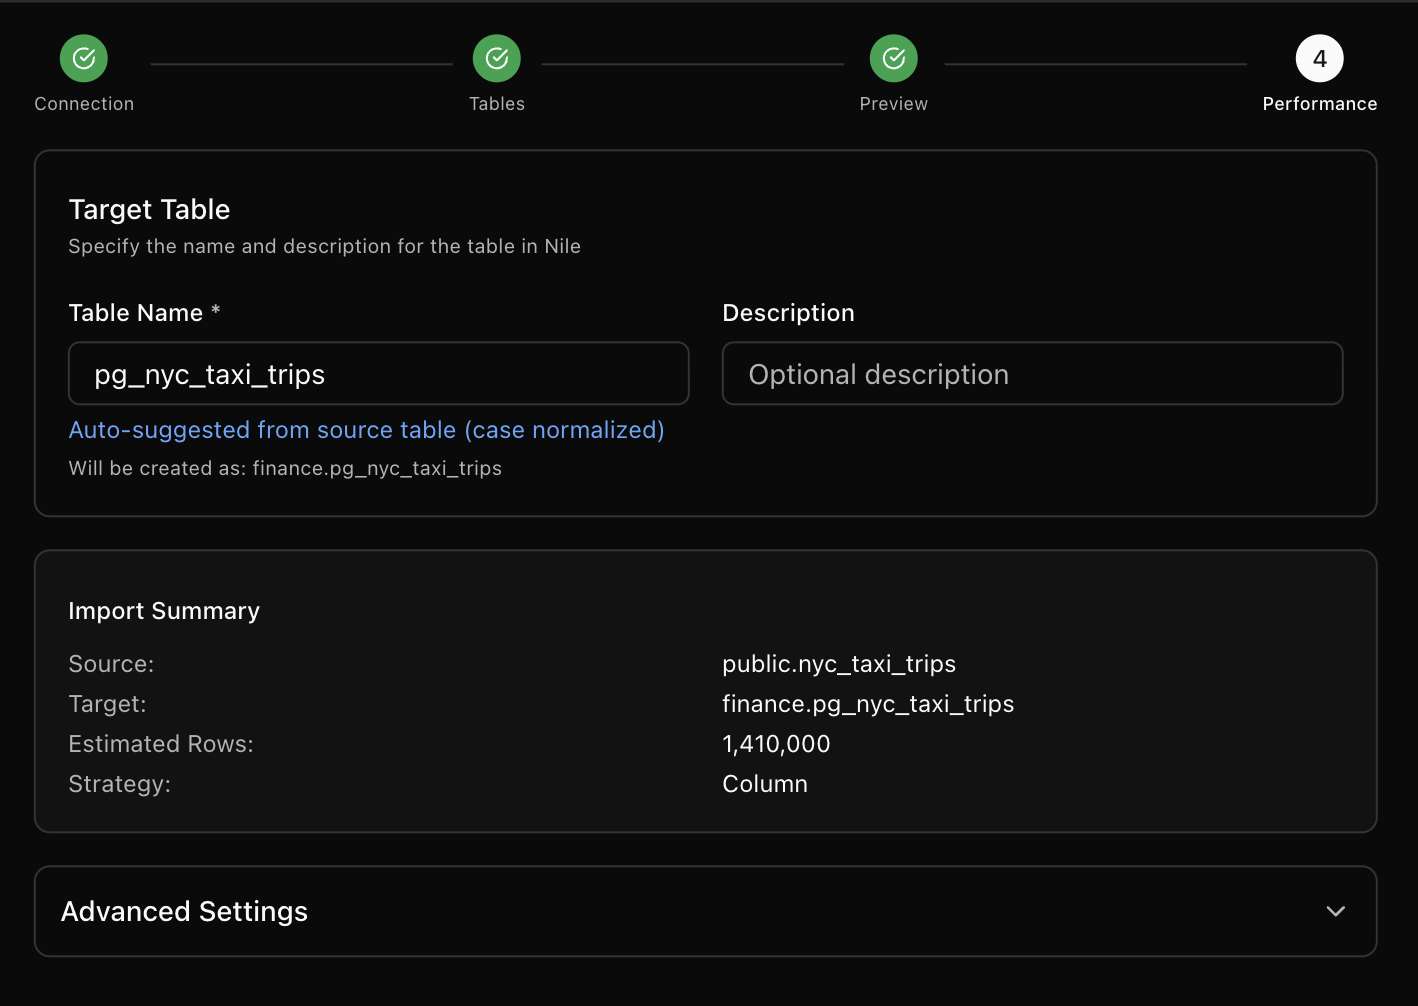Click the target value finance.pg_nyc_taxi_trips
1418x1006 pixels.
[x=868, y=704]
